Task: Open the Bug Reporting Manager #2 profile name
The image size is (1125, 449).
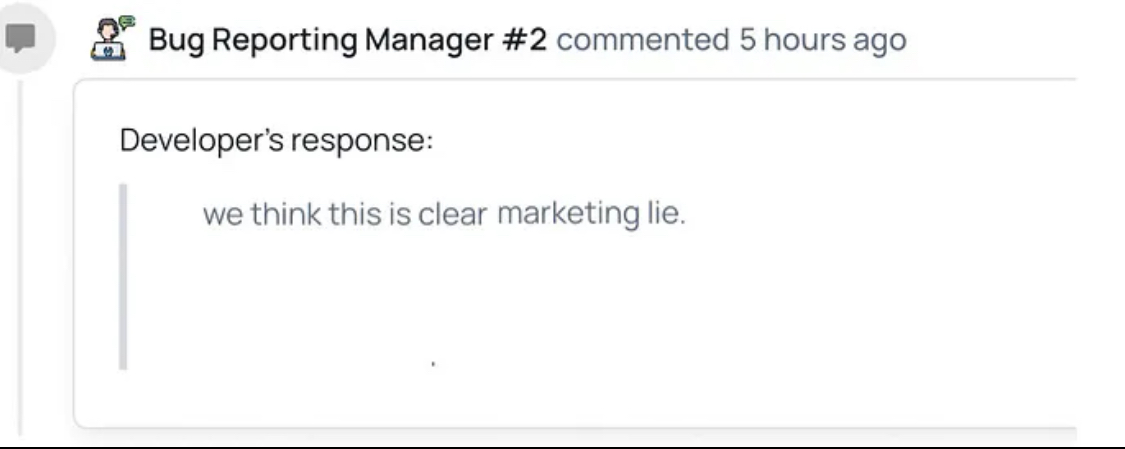Action: point(348,41)
